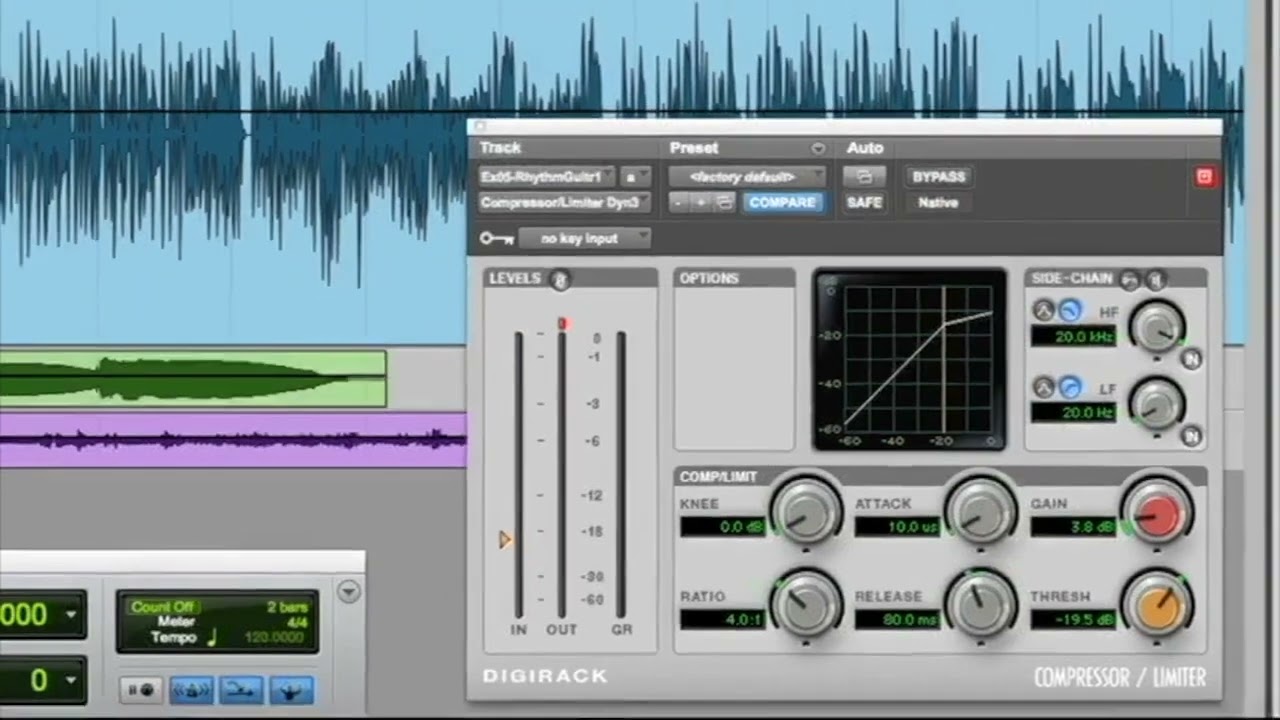Screen dimensions: 1280x720
Task: Toggle the Levels phase invert icon
Action: [560, 279]
